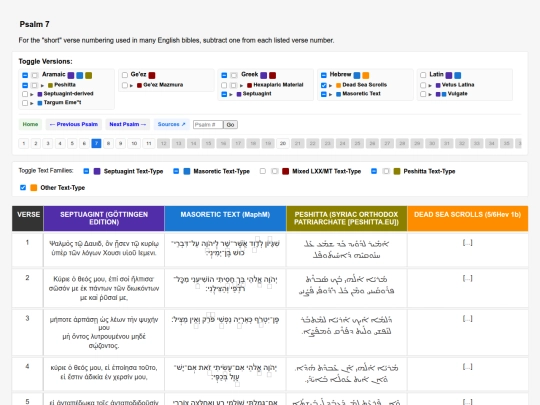Expand the Hexaplaric Material disclosure triangle

pos(242,85)
